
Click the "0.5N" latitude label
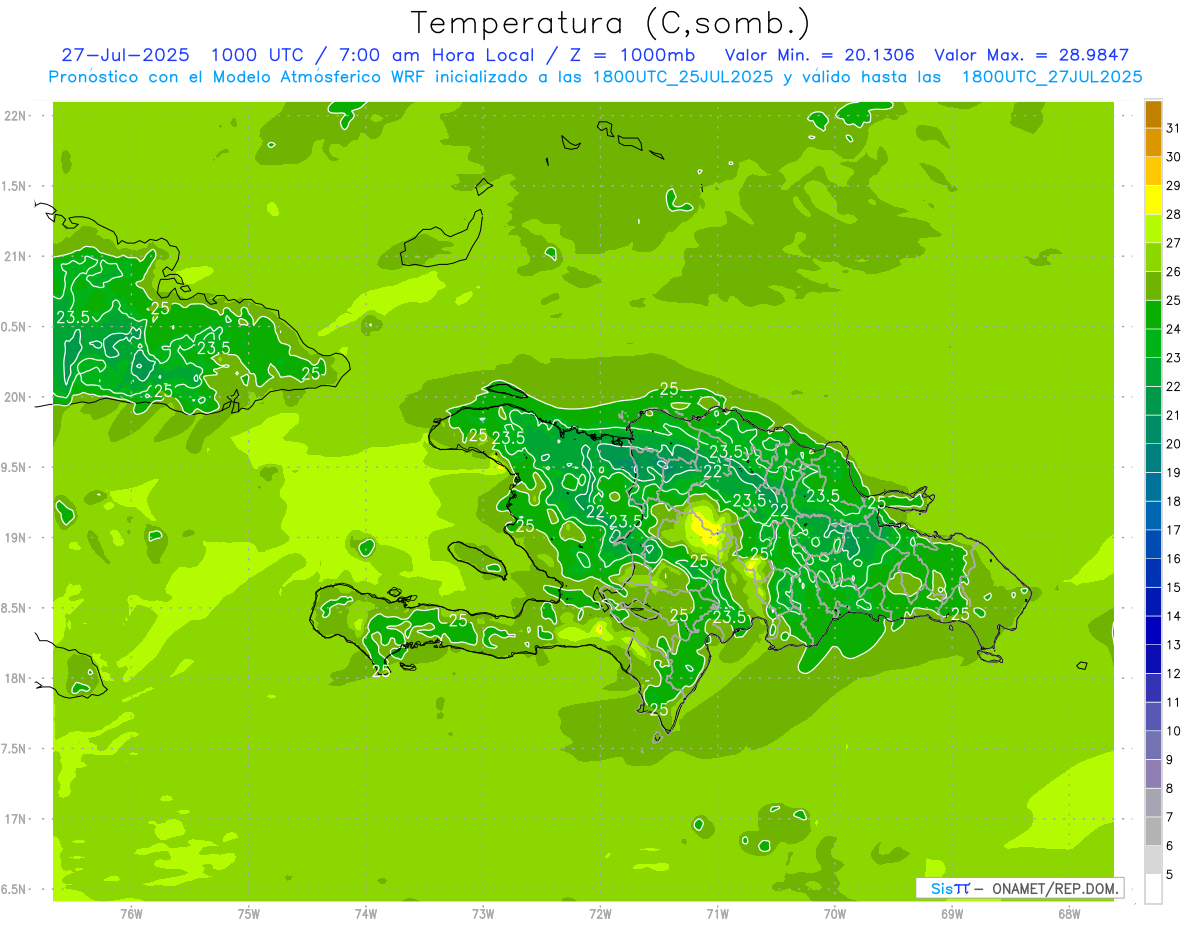click(x=15, y=327)
